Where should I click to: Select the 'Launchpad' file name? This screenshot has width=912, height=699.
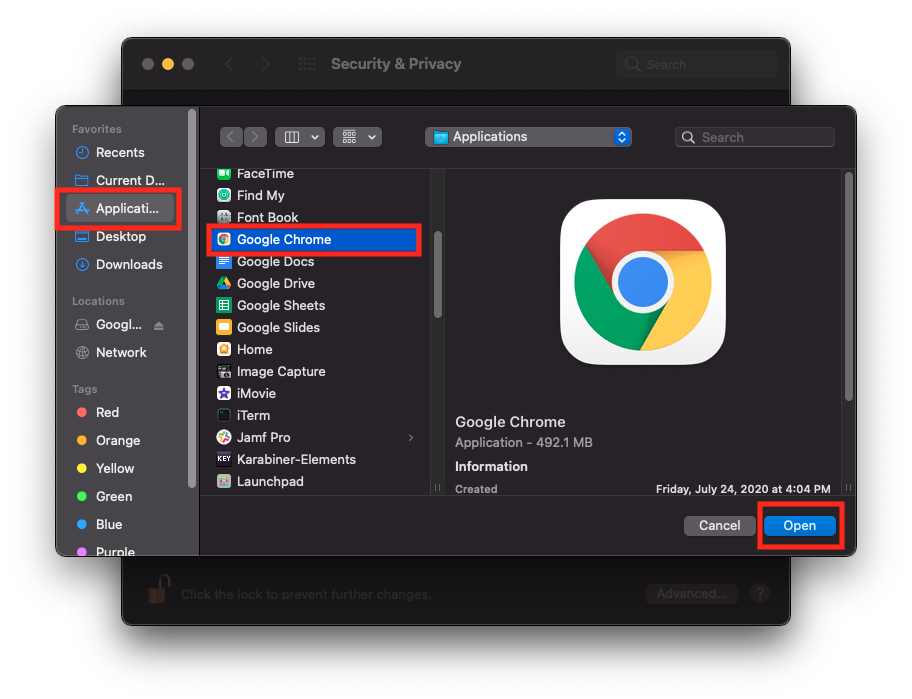point(270,482)
